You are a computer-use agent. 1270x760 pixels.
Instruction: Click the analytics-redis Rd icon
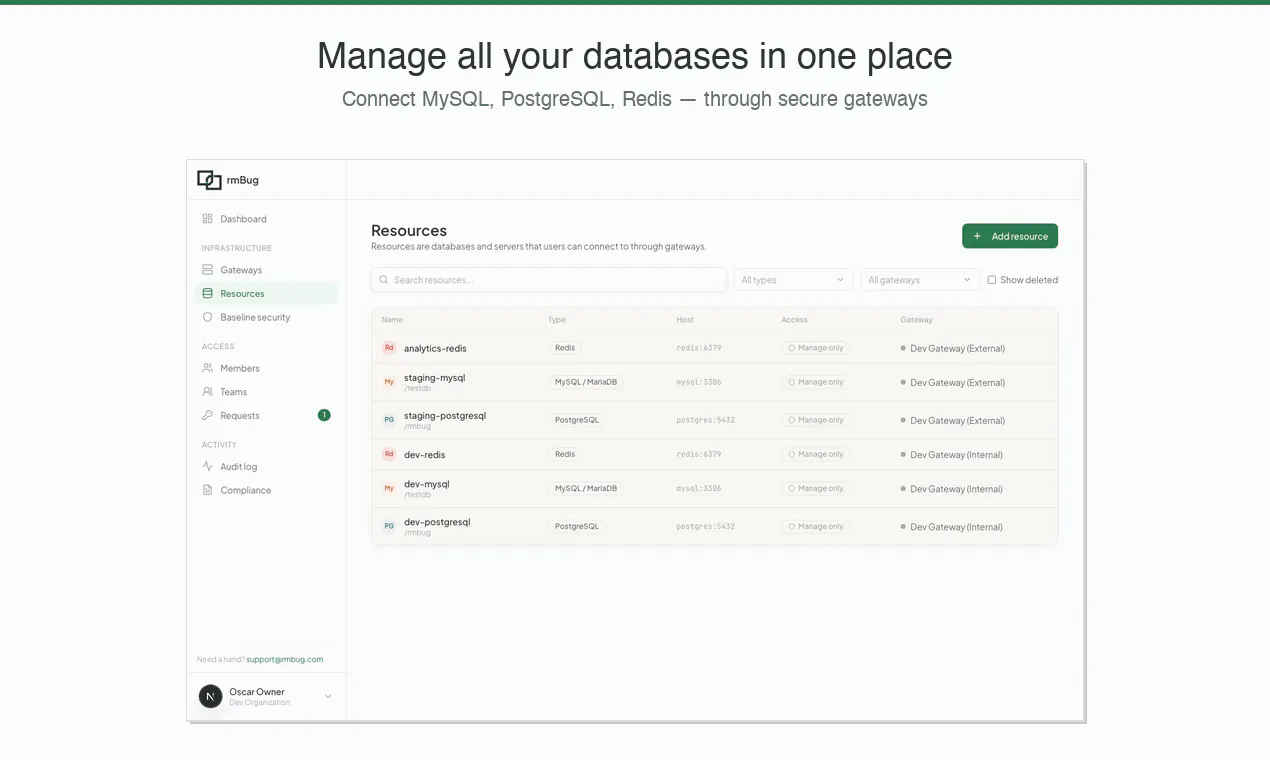(x=389, y=348)
